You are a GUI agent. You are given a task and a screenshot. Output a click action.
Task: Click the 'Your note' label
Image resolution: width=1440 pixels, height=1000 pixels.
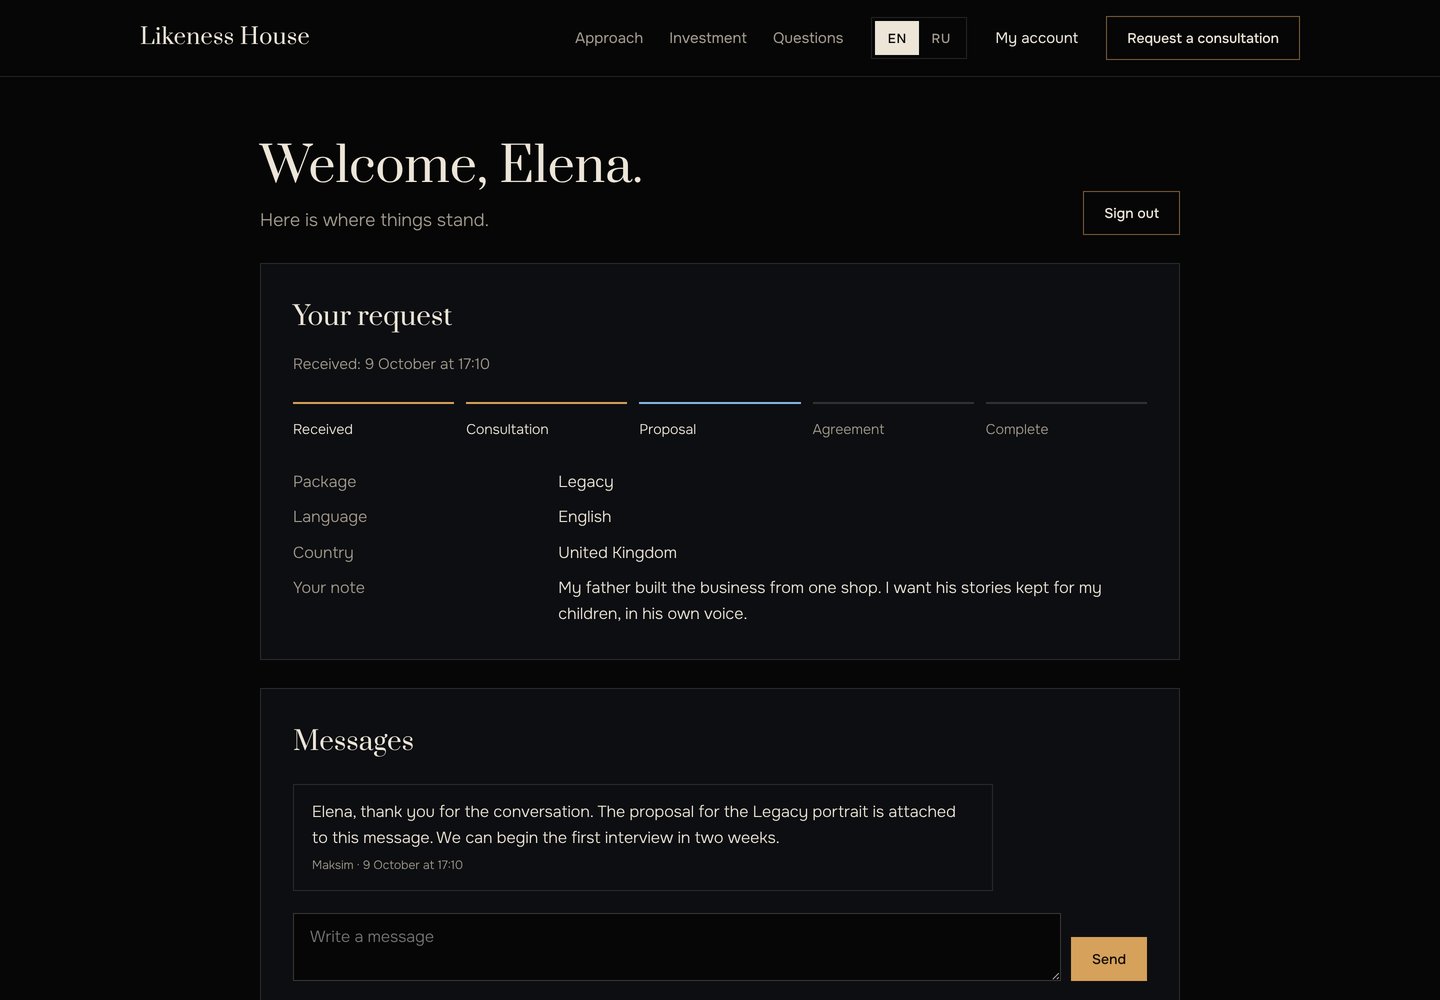tap(329, 588)
